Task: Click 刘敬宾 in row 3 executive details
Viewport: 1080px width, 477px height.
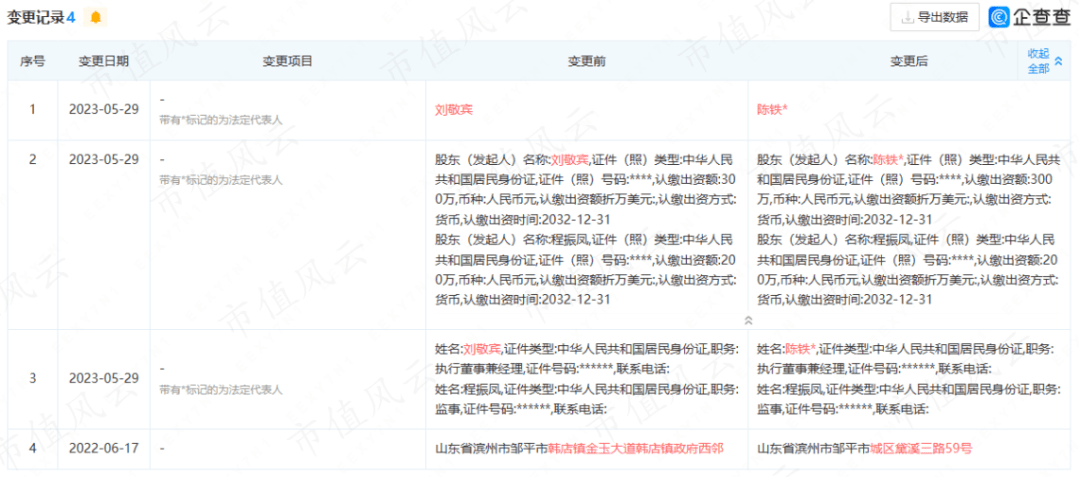Action: pos(482,349)
